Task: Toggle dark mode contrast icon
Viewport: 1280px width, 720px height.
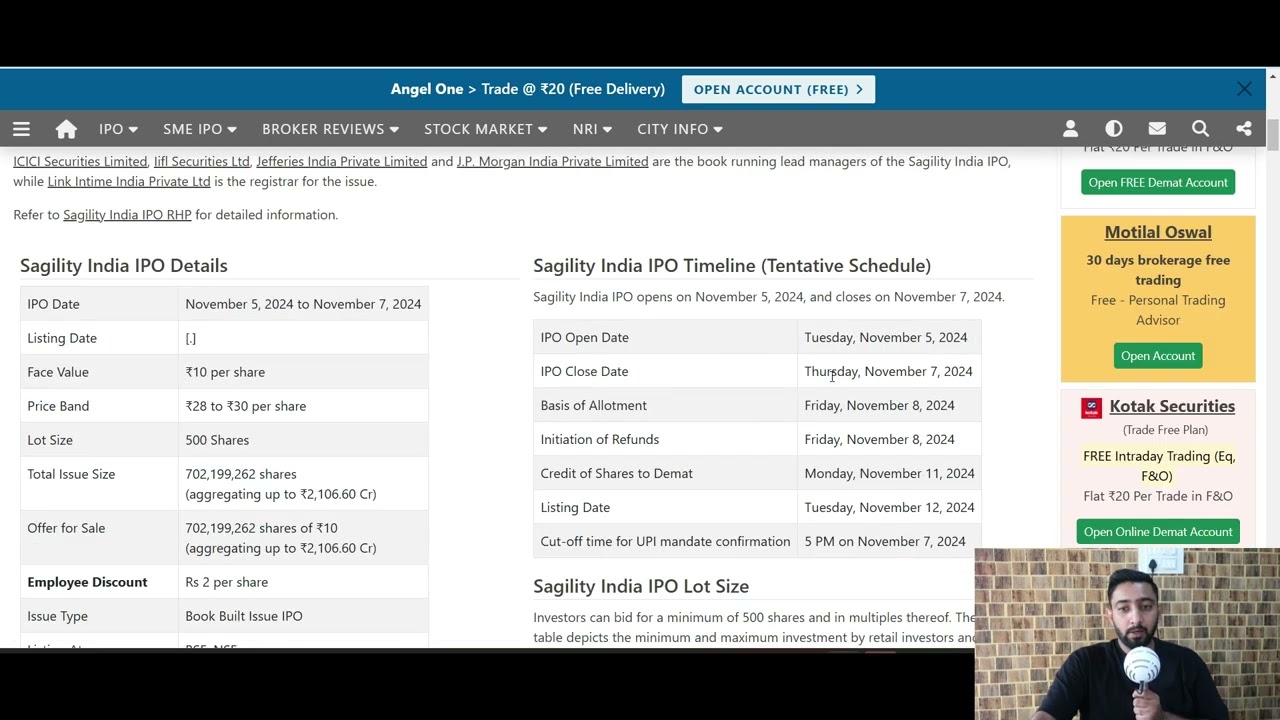Action: point(1114,129)
